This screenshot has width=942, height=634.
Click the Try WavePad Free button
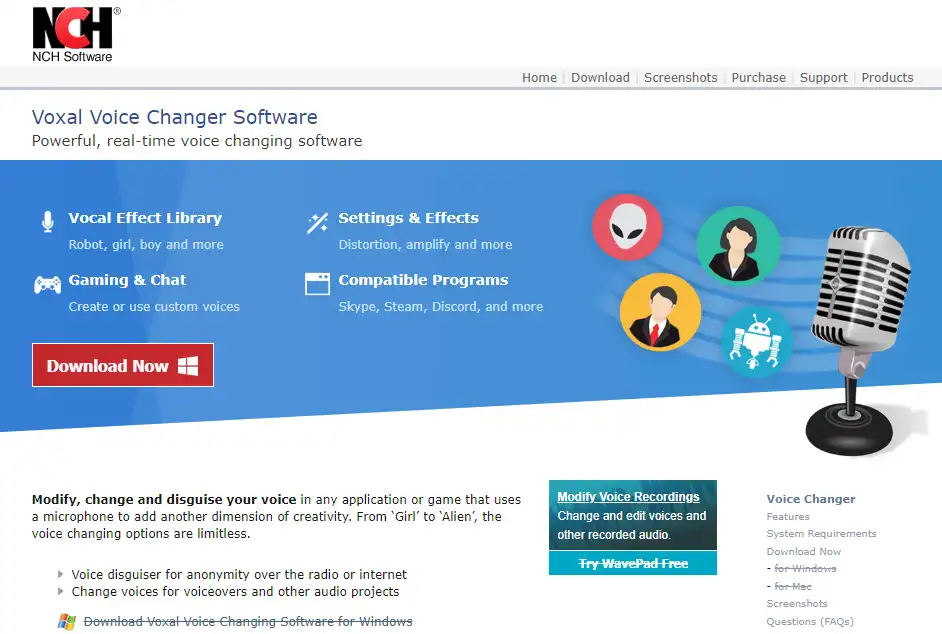[x=633, y=563]
